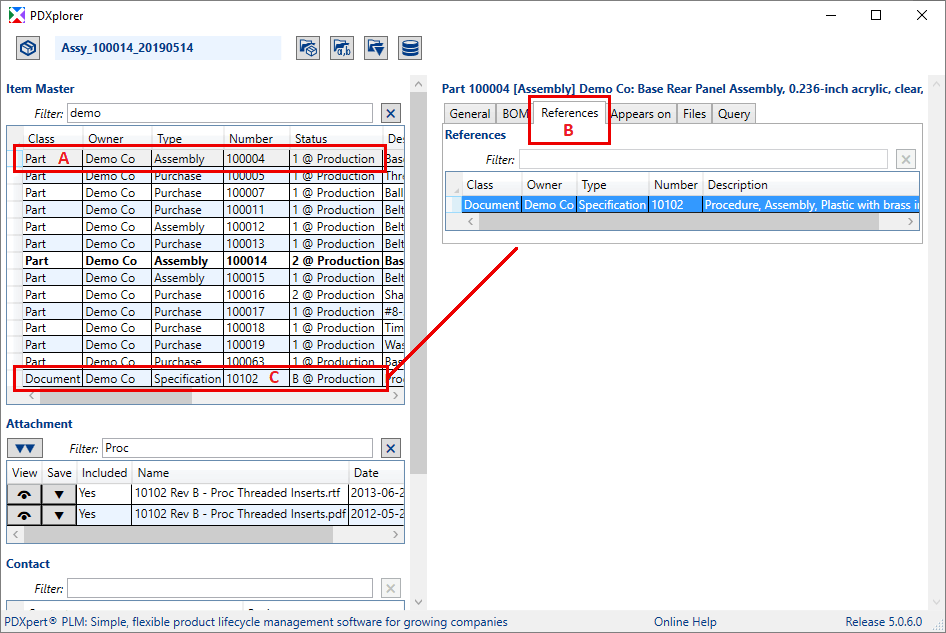
Task: Save the Proc Threaded Inserts.pdf attachment
Action: pyautogui.click(x=59, y=515)
